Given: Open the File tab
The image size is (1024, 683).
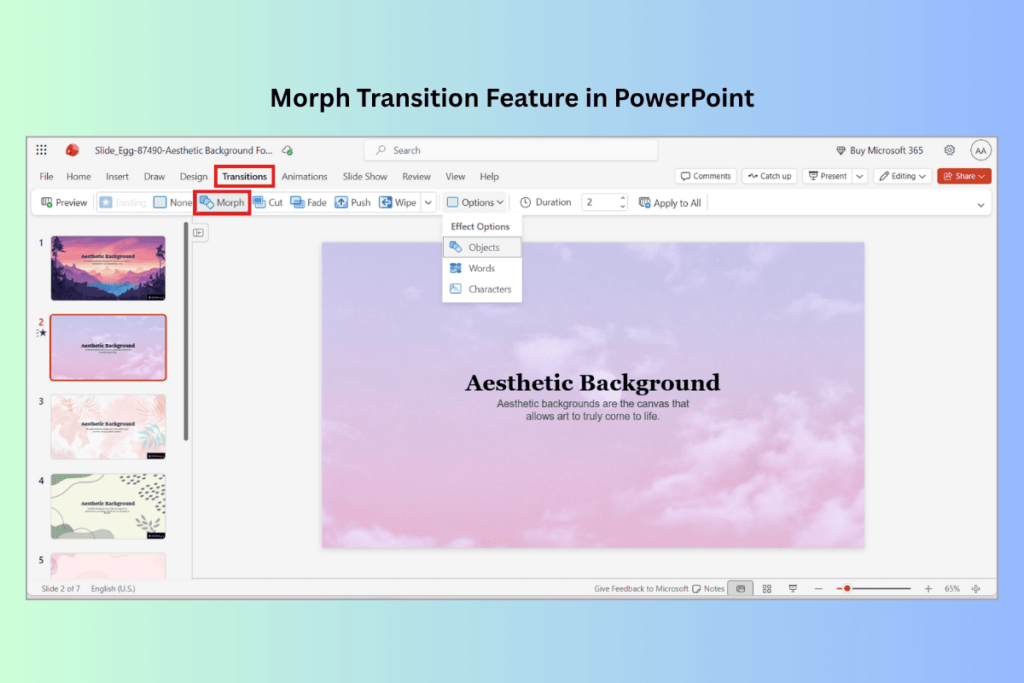Looking at the screenshot, I should point(46,176).
